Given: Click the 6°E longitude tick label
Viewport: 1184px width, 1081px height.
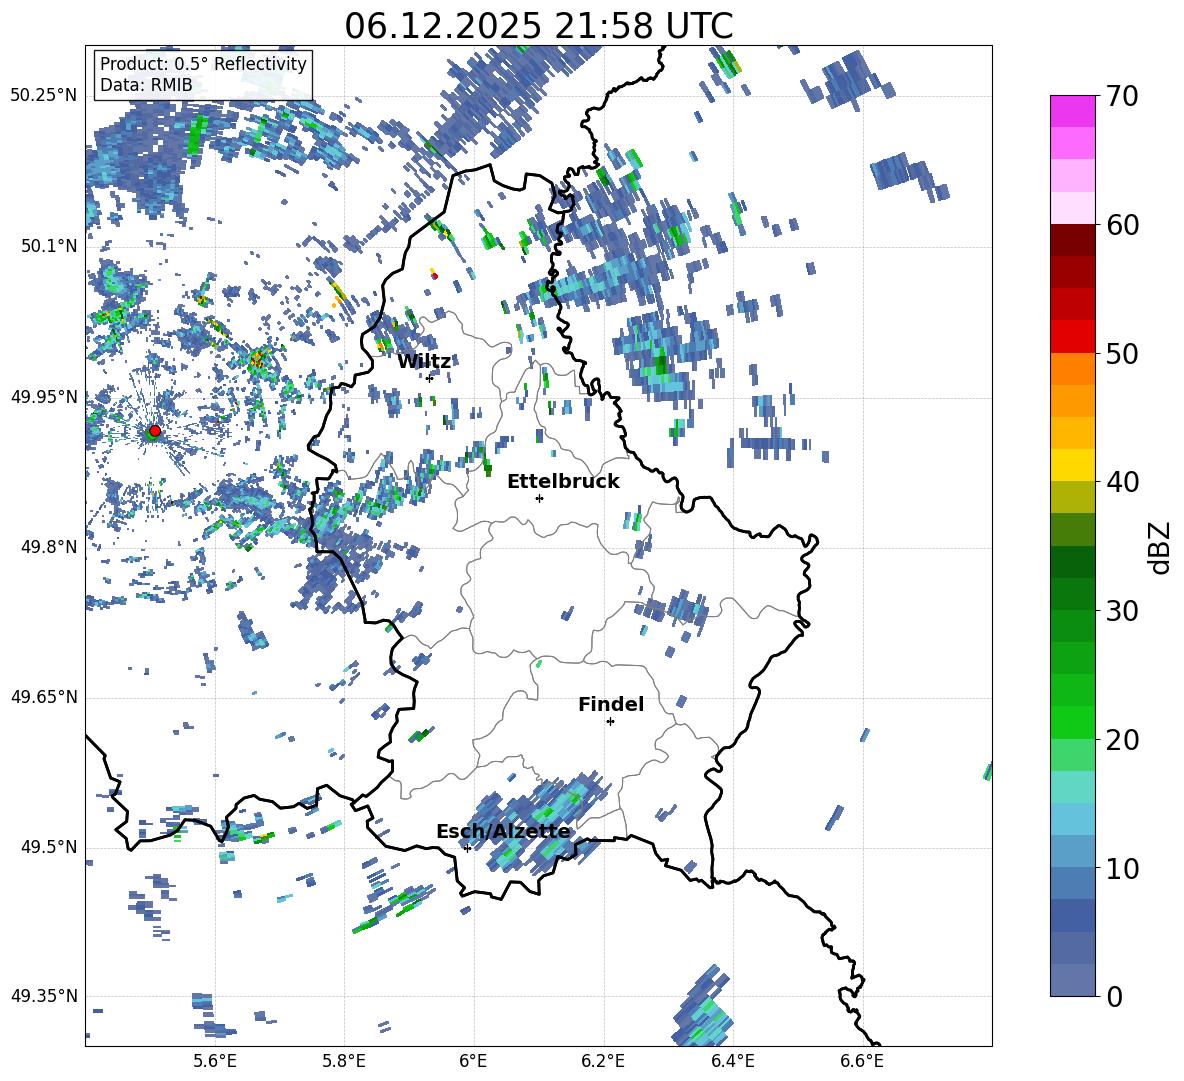Looking at the screenshot, I should pos(473,1061).
